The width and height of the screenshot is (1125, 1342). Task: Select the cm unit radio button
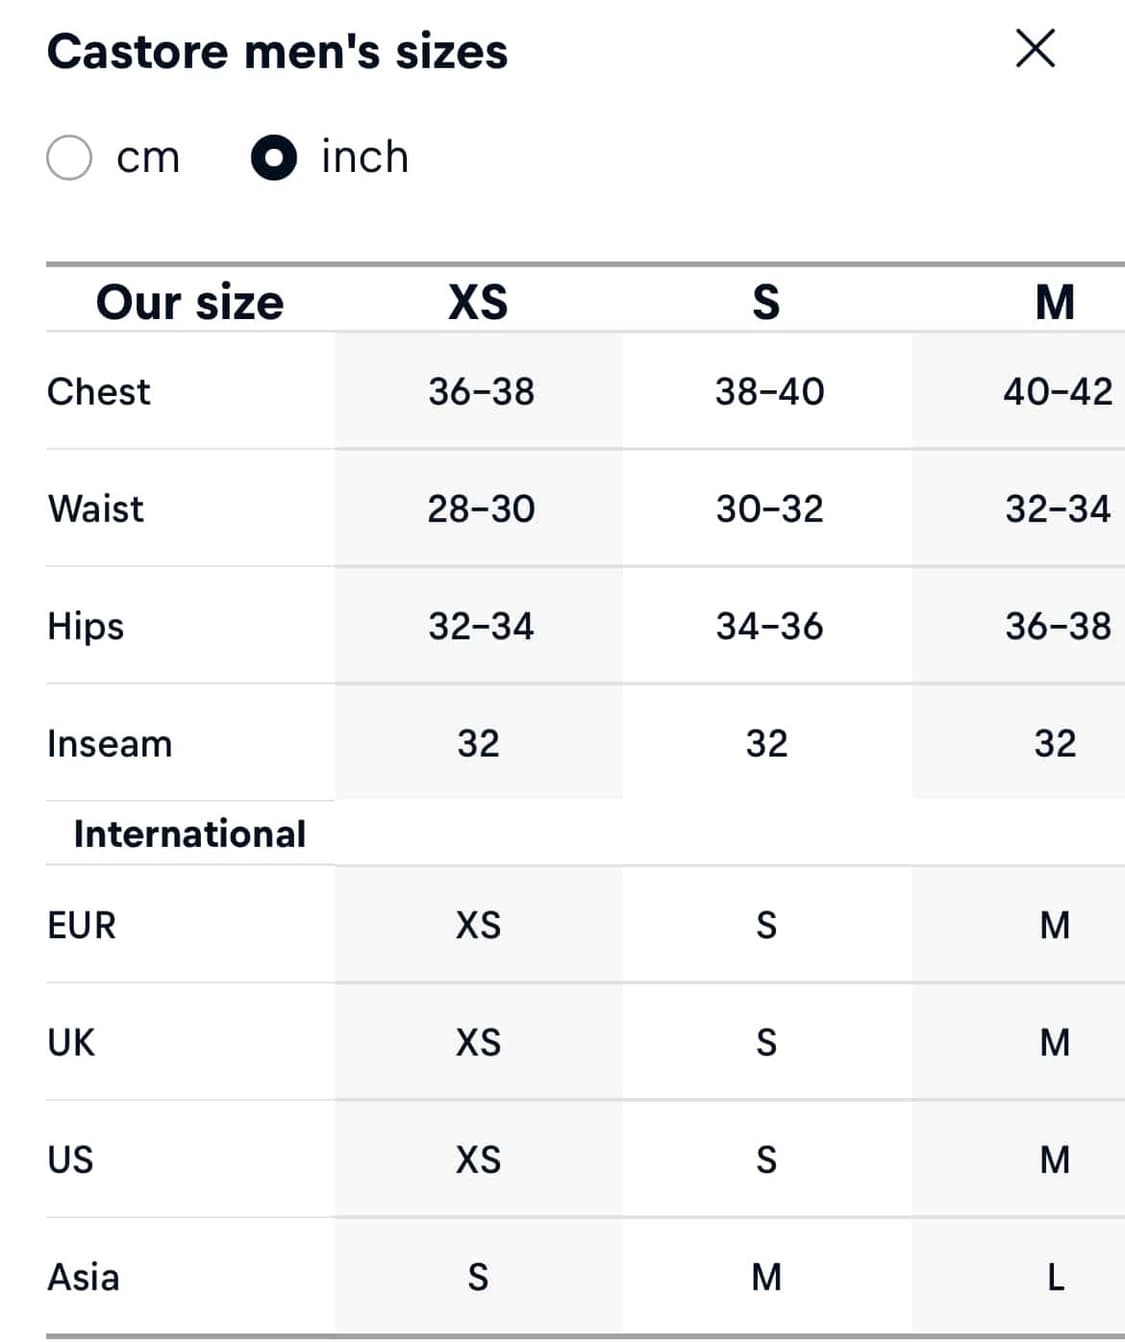tap(70, 158)
